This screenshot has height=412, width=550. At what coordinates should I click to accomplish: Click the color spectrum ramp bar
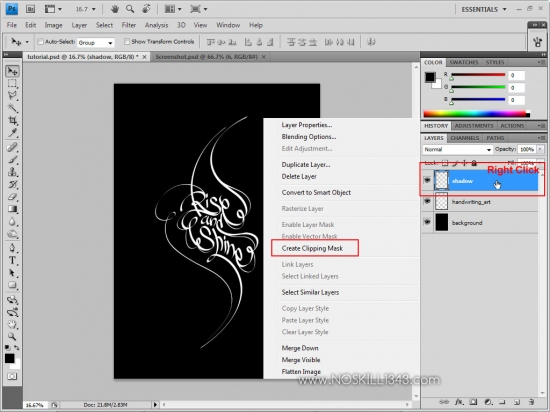pos(477,114)
